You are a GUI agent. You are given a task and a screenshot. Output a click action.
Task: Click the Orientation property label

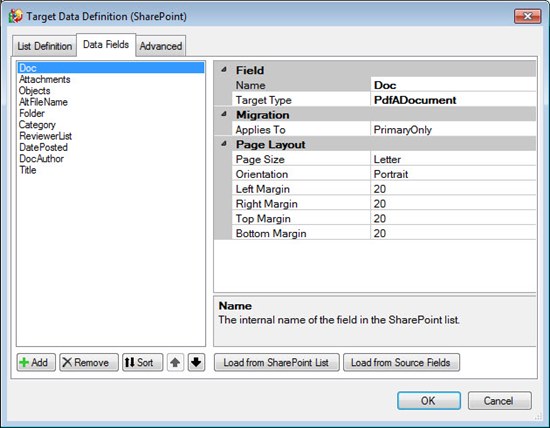[262, 174]
